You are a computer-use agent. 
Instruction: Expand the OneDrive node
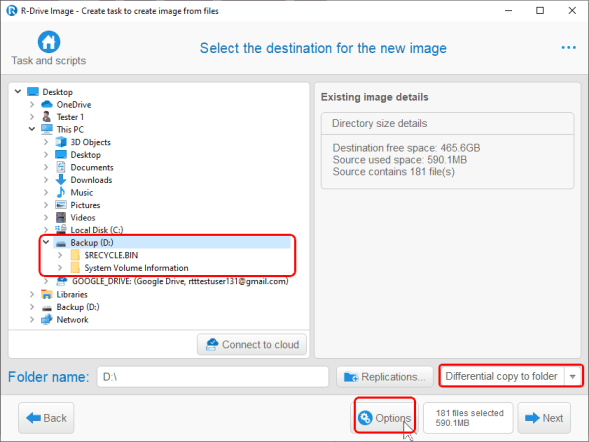coord(32,104)
